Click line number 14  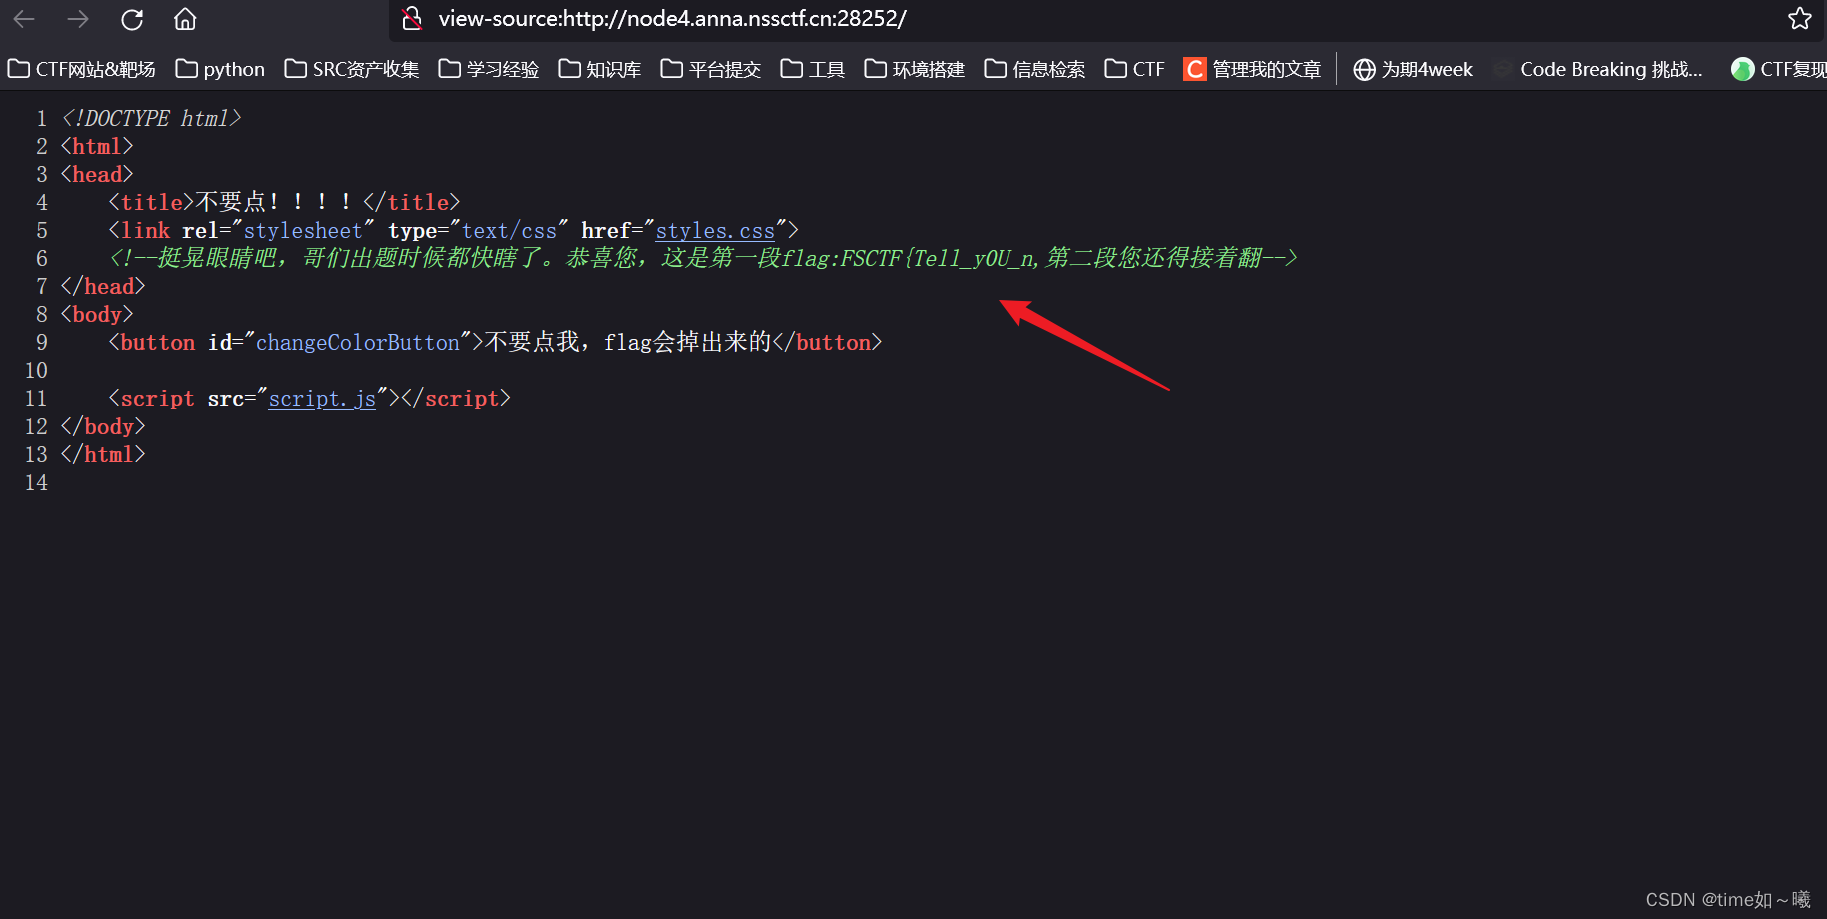[36, 483]
